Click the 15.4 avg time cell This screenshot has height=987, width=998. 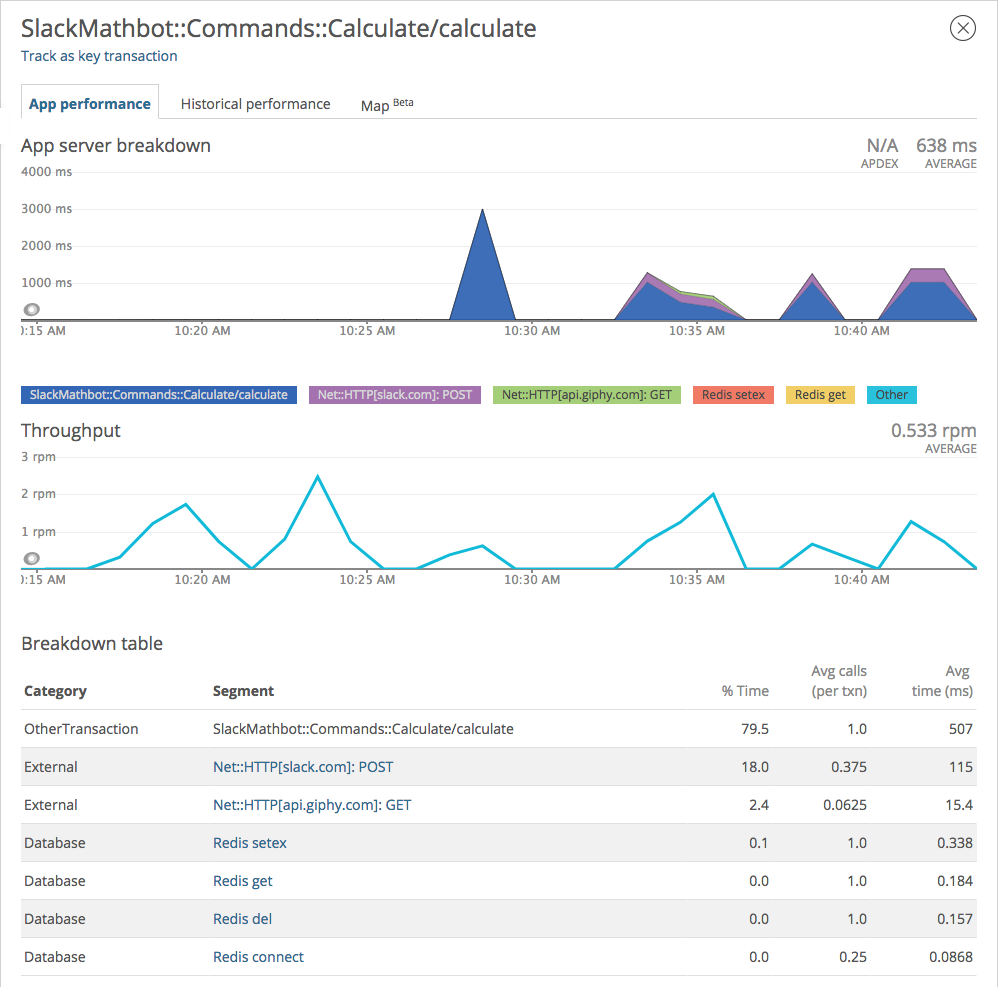coord(959,805)
